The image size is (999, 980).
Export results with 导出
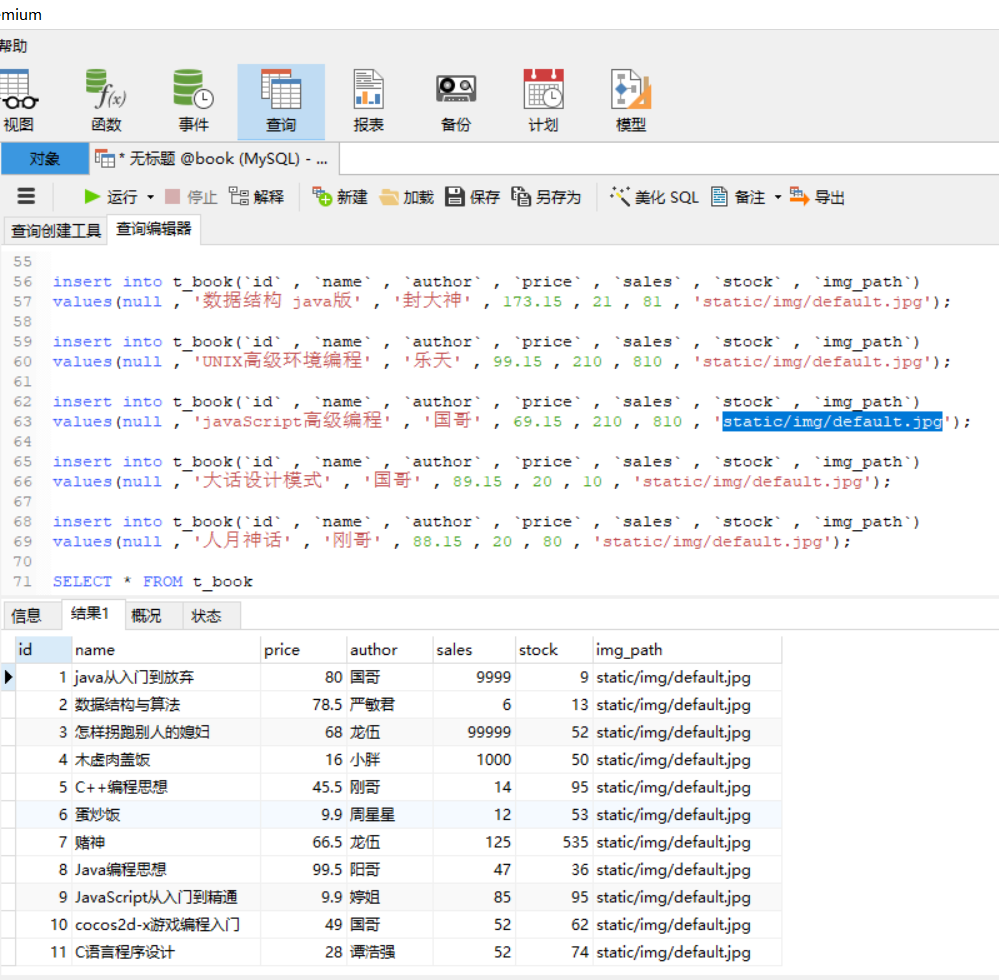point(817,197)
